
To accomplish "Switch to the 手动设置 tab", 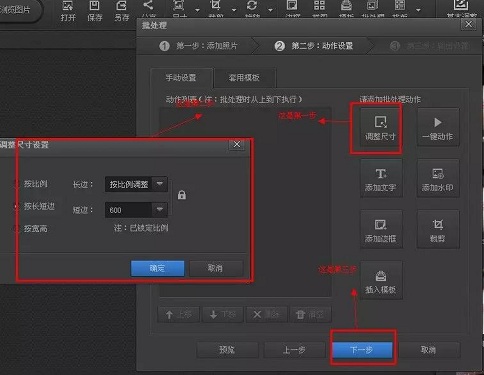I will pyautogui.click(x=181, y=78).
